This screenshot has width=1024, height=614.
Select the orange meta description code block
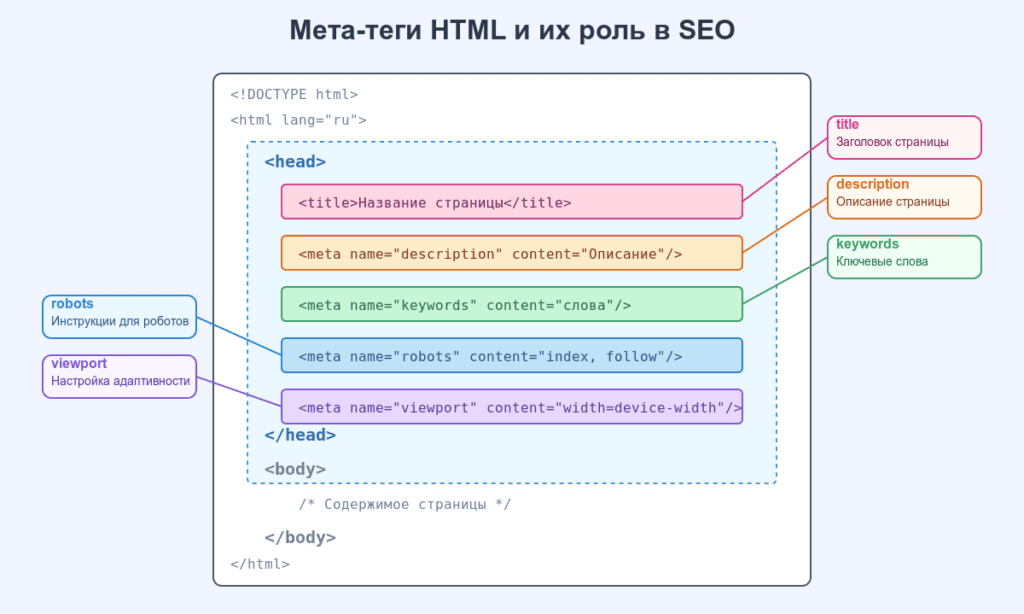[x=511, y=253]
